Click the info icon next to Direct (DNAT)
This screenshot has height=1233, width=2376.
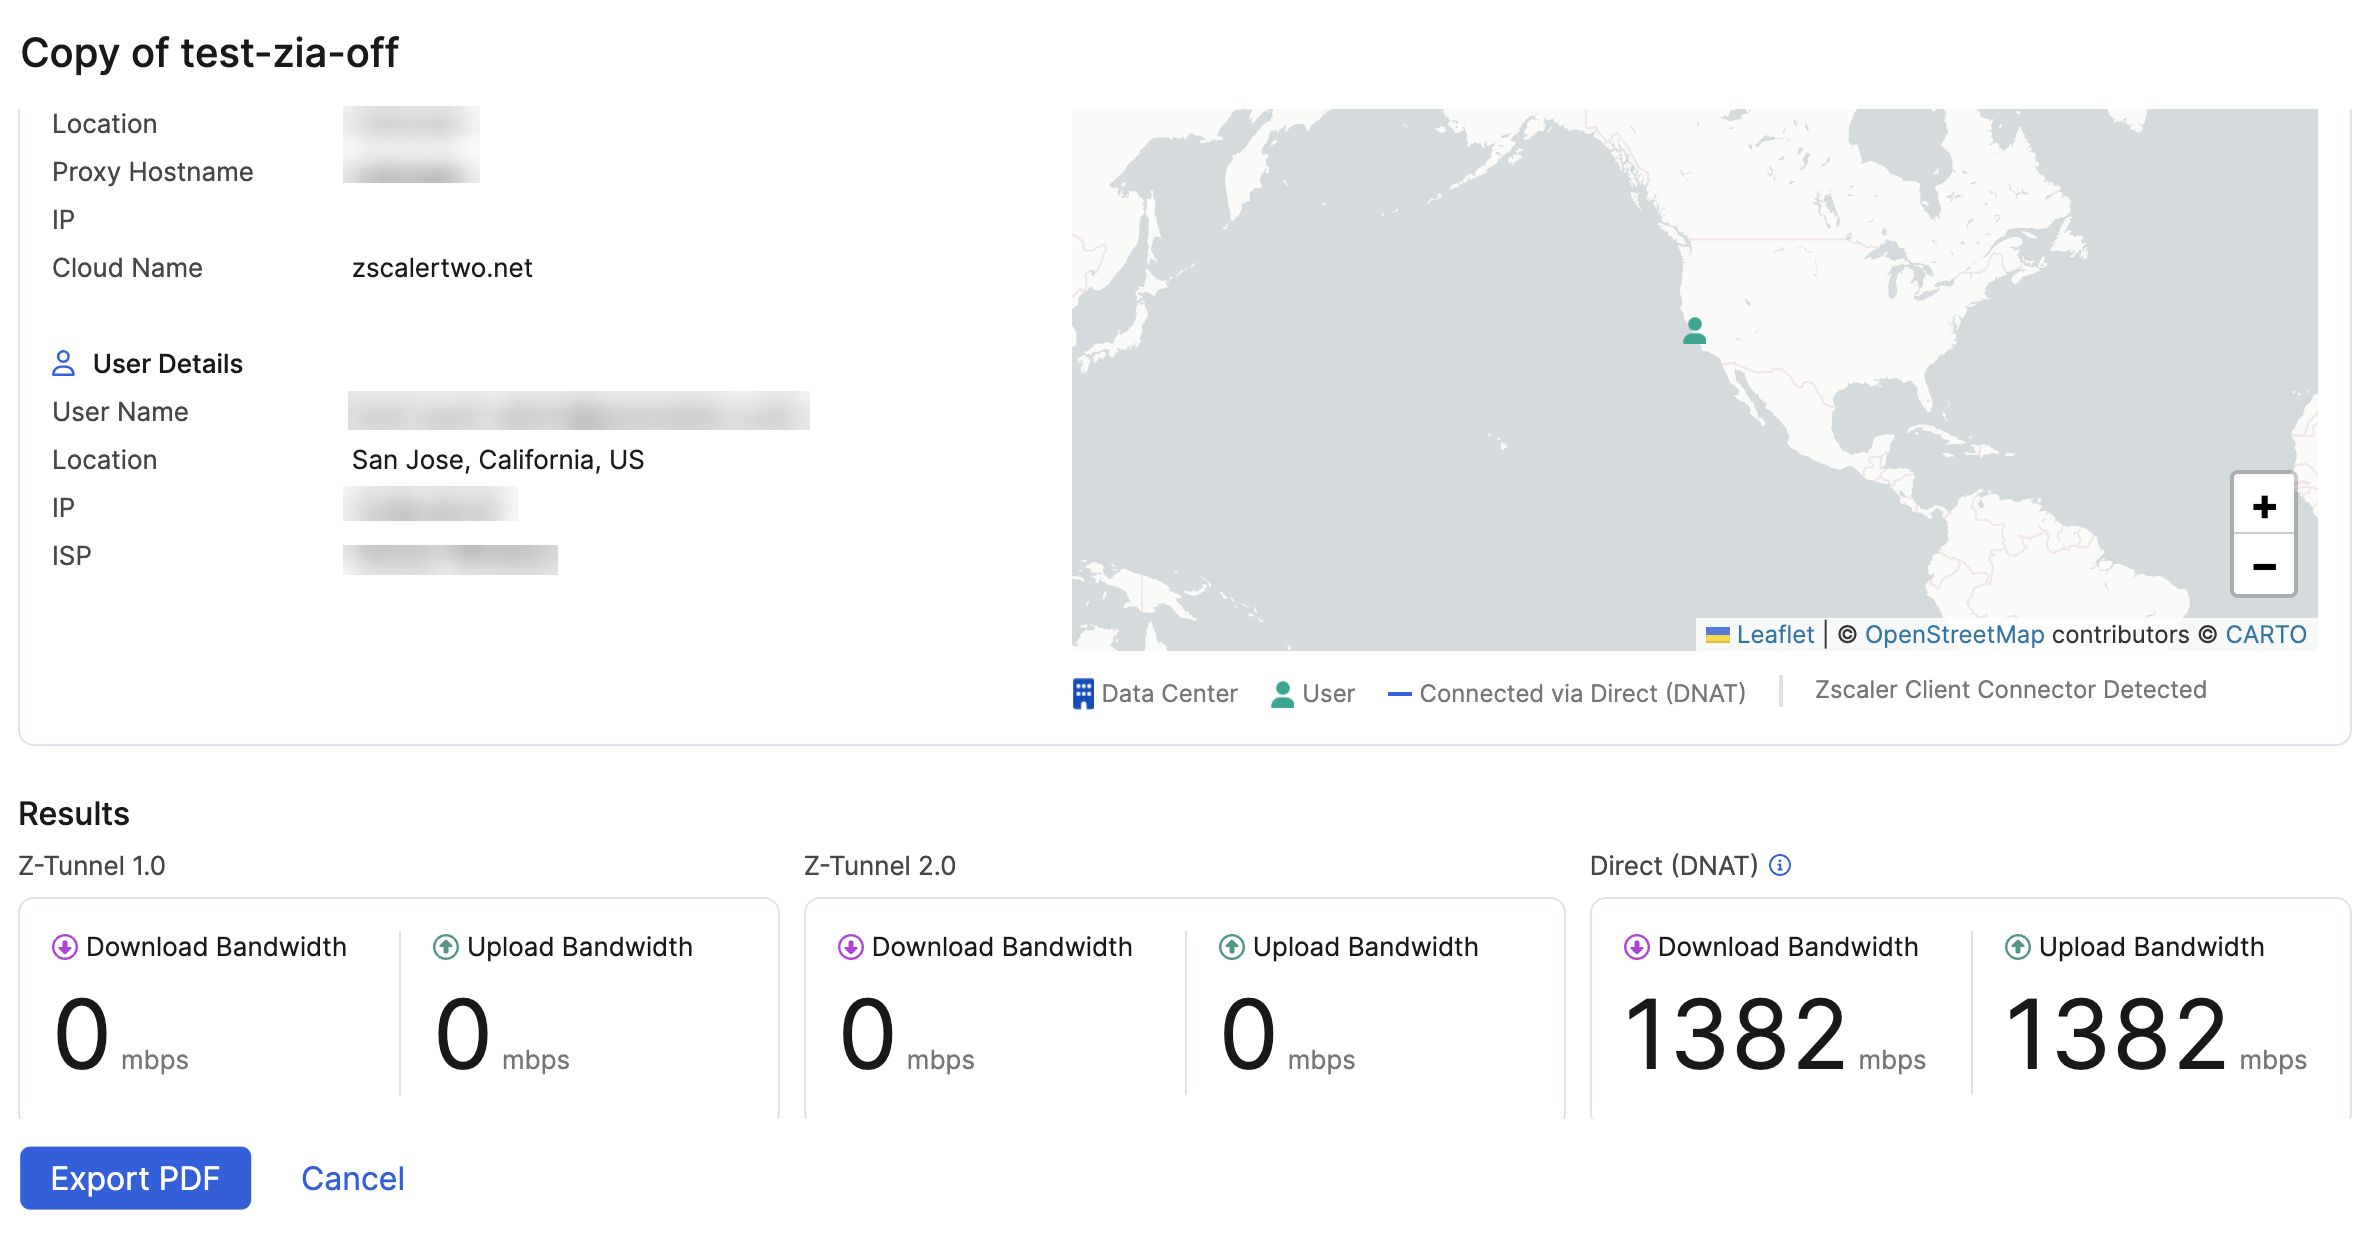[x=1780, y=865]
